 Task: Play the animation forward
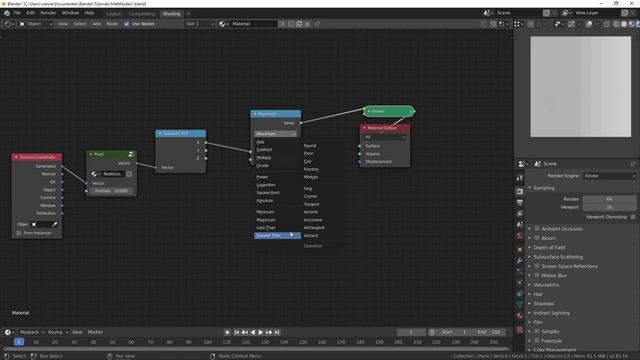tap(261, 332)
